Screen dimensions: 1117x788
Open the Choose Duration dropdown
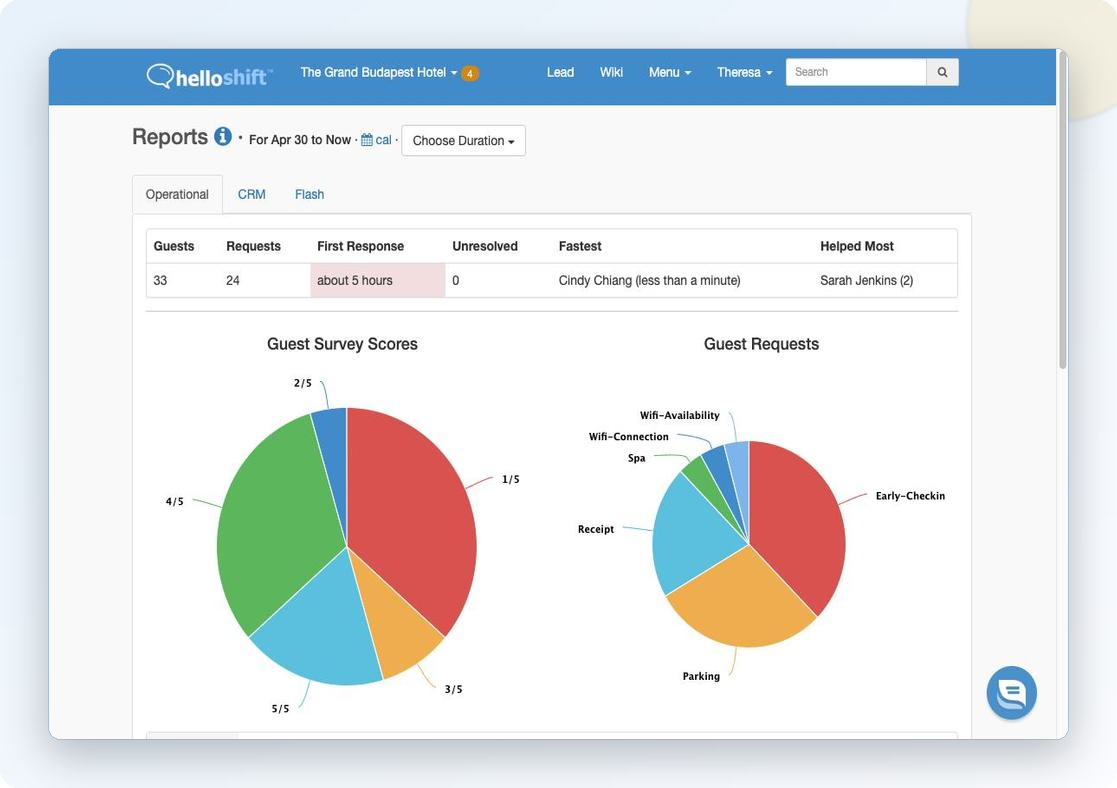point(464,140)
